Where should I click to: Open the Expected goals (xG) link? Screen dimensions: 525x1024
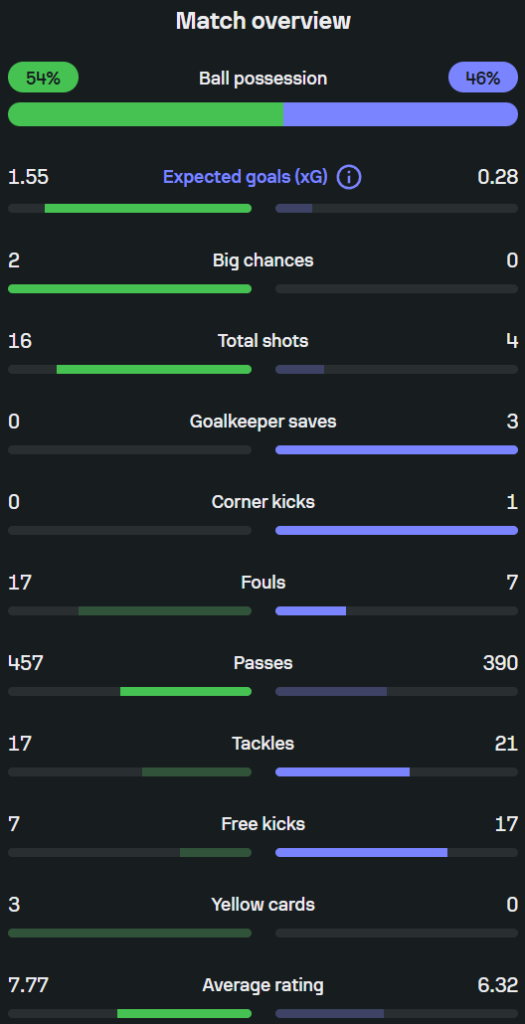coord(245,177)
